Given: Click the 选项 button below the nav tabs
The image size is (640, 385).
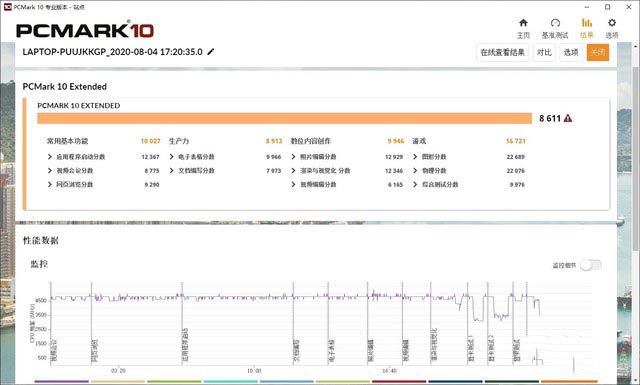Looking at the screenshot, I should click(x=571, y=52).
